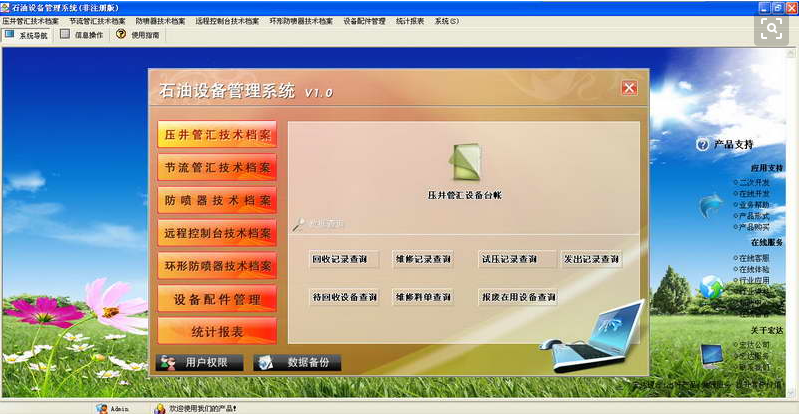Viewport: 800px width, 414px height.
Task: Click the 试压记录查询 button
Action: 517,259
